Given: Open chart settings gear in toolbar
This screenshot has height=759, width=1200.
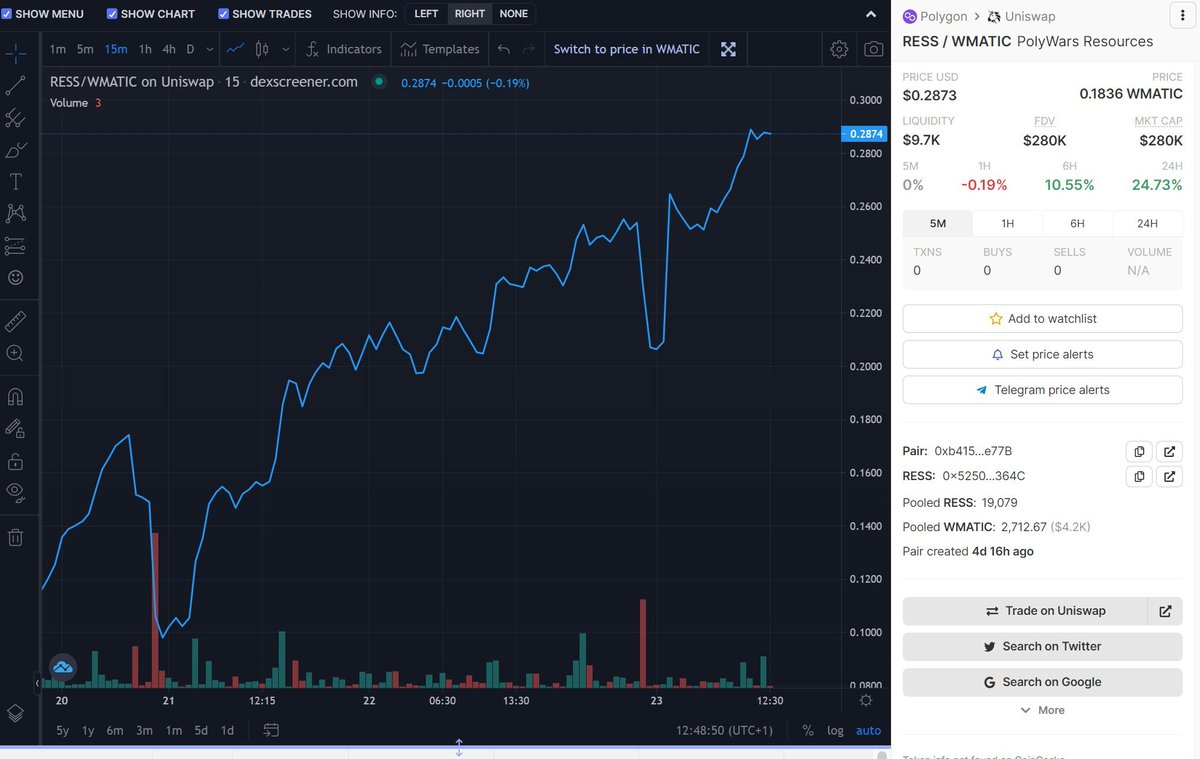Looking at the screenshot, I should point(839,49).
